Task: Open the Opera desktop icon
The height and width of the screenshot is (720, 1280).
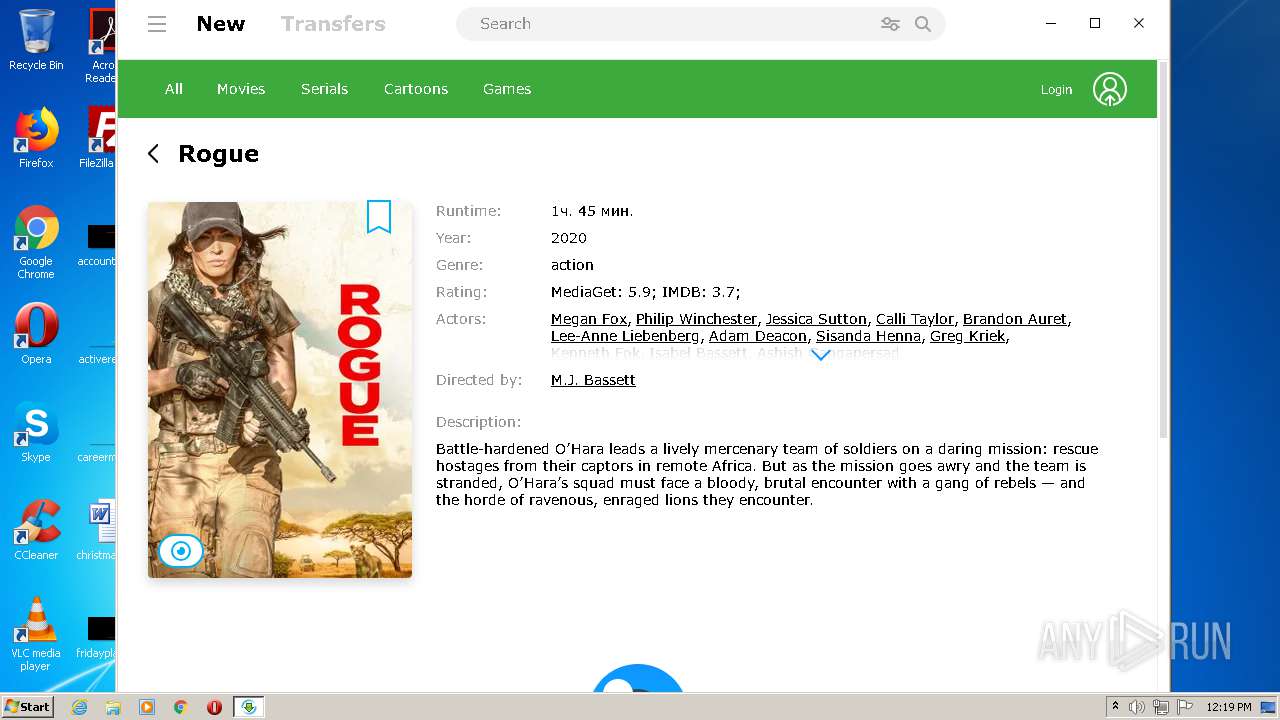Action: [x=36, y=334]
